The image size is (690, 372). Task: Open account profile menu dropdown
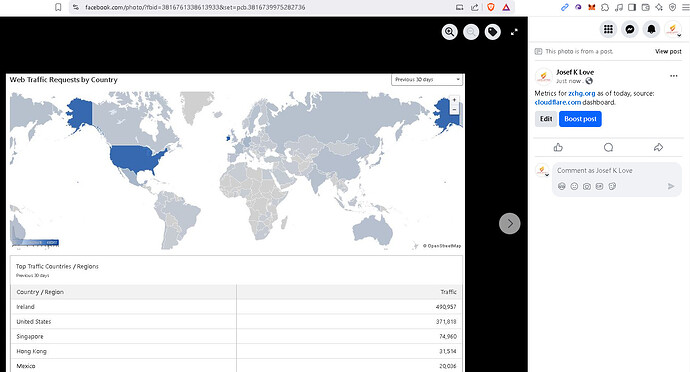tap(673, 29)
